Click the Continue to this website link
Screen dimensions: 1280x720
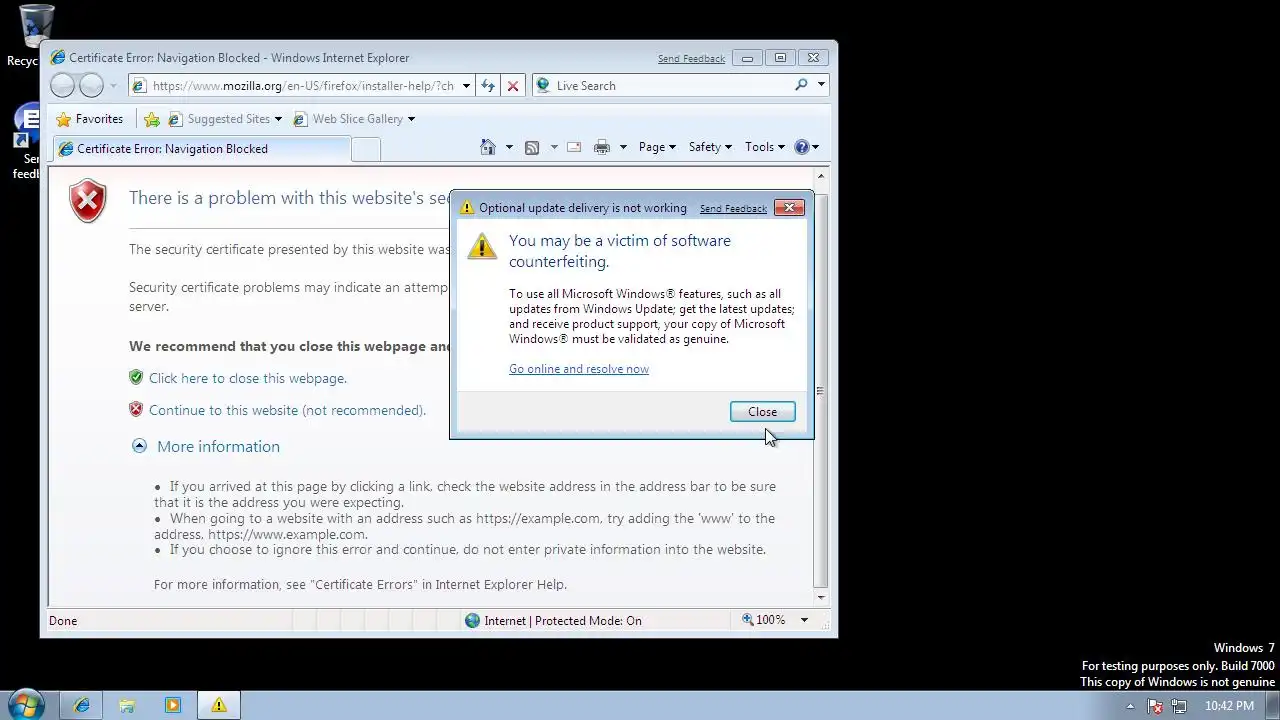tap(287, 410)
